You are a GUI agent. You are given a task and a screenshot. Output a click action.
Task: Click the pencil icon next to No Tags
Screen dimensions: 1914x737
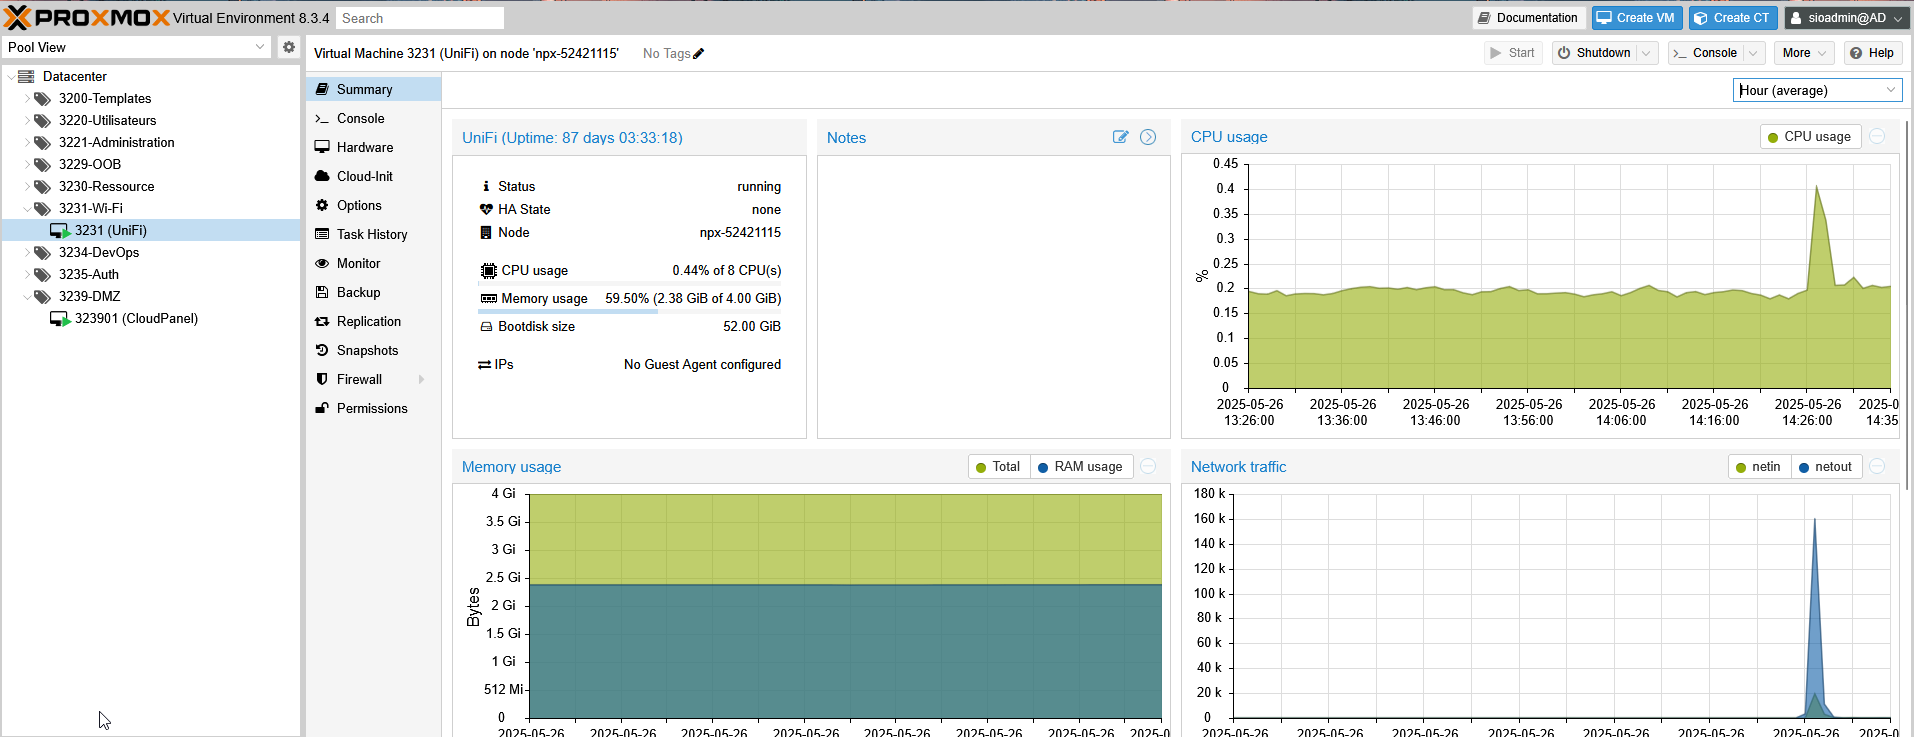coord(698,54)
